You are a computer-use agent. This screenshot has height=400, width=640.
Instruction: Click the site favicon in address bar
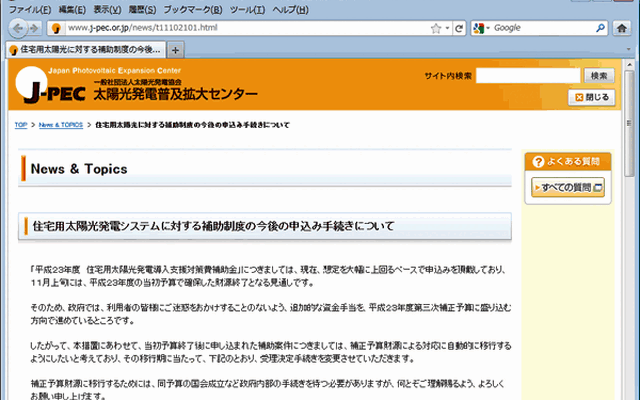(x=56, y=28)
